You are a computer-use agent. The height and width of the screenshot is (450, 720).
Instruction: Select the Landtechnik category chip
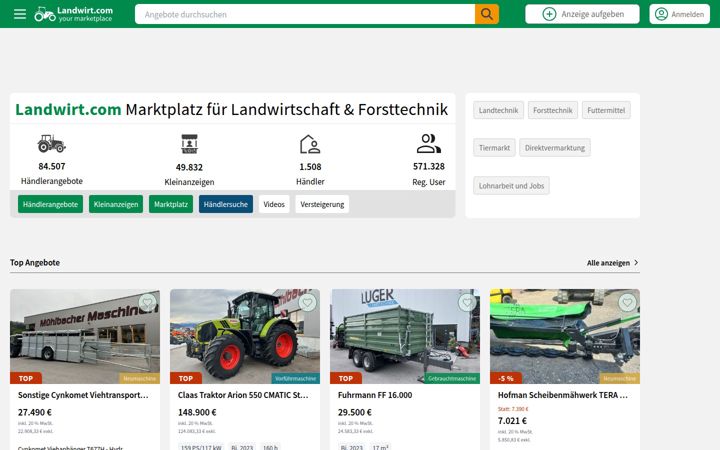498,110
